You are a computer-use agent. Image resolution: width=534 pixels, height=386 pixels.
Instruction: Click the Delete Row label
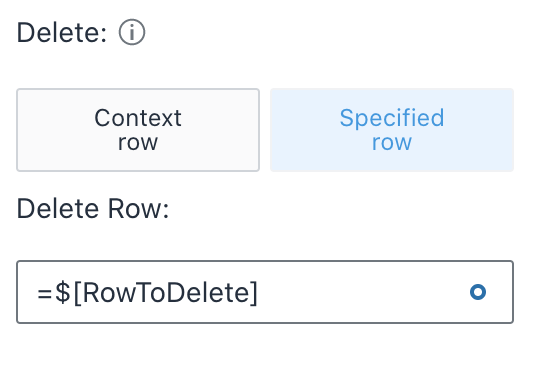click(x=93, y=209)
